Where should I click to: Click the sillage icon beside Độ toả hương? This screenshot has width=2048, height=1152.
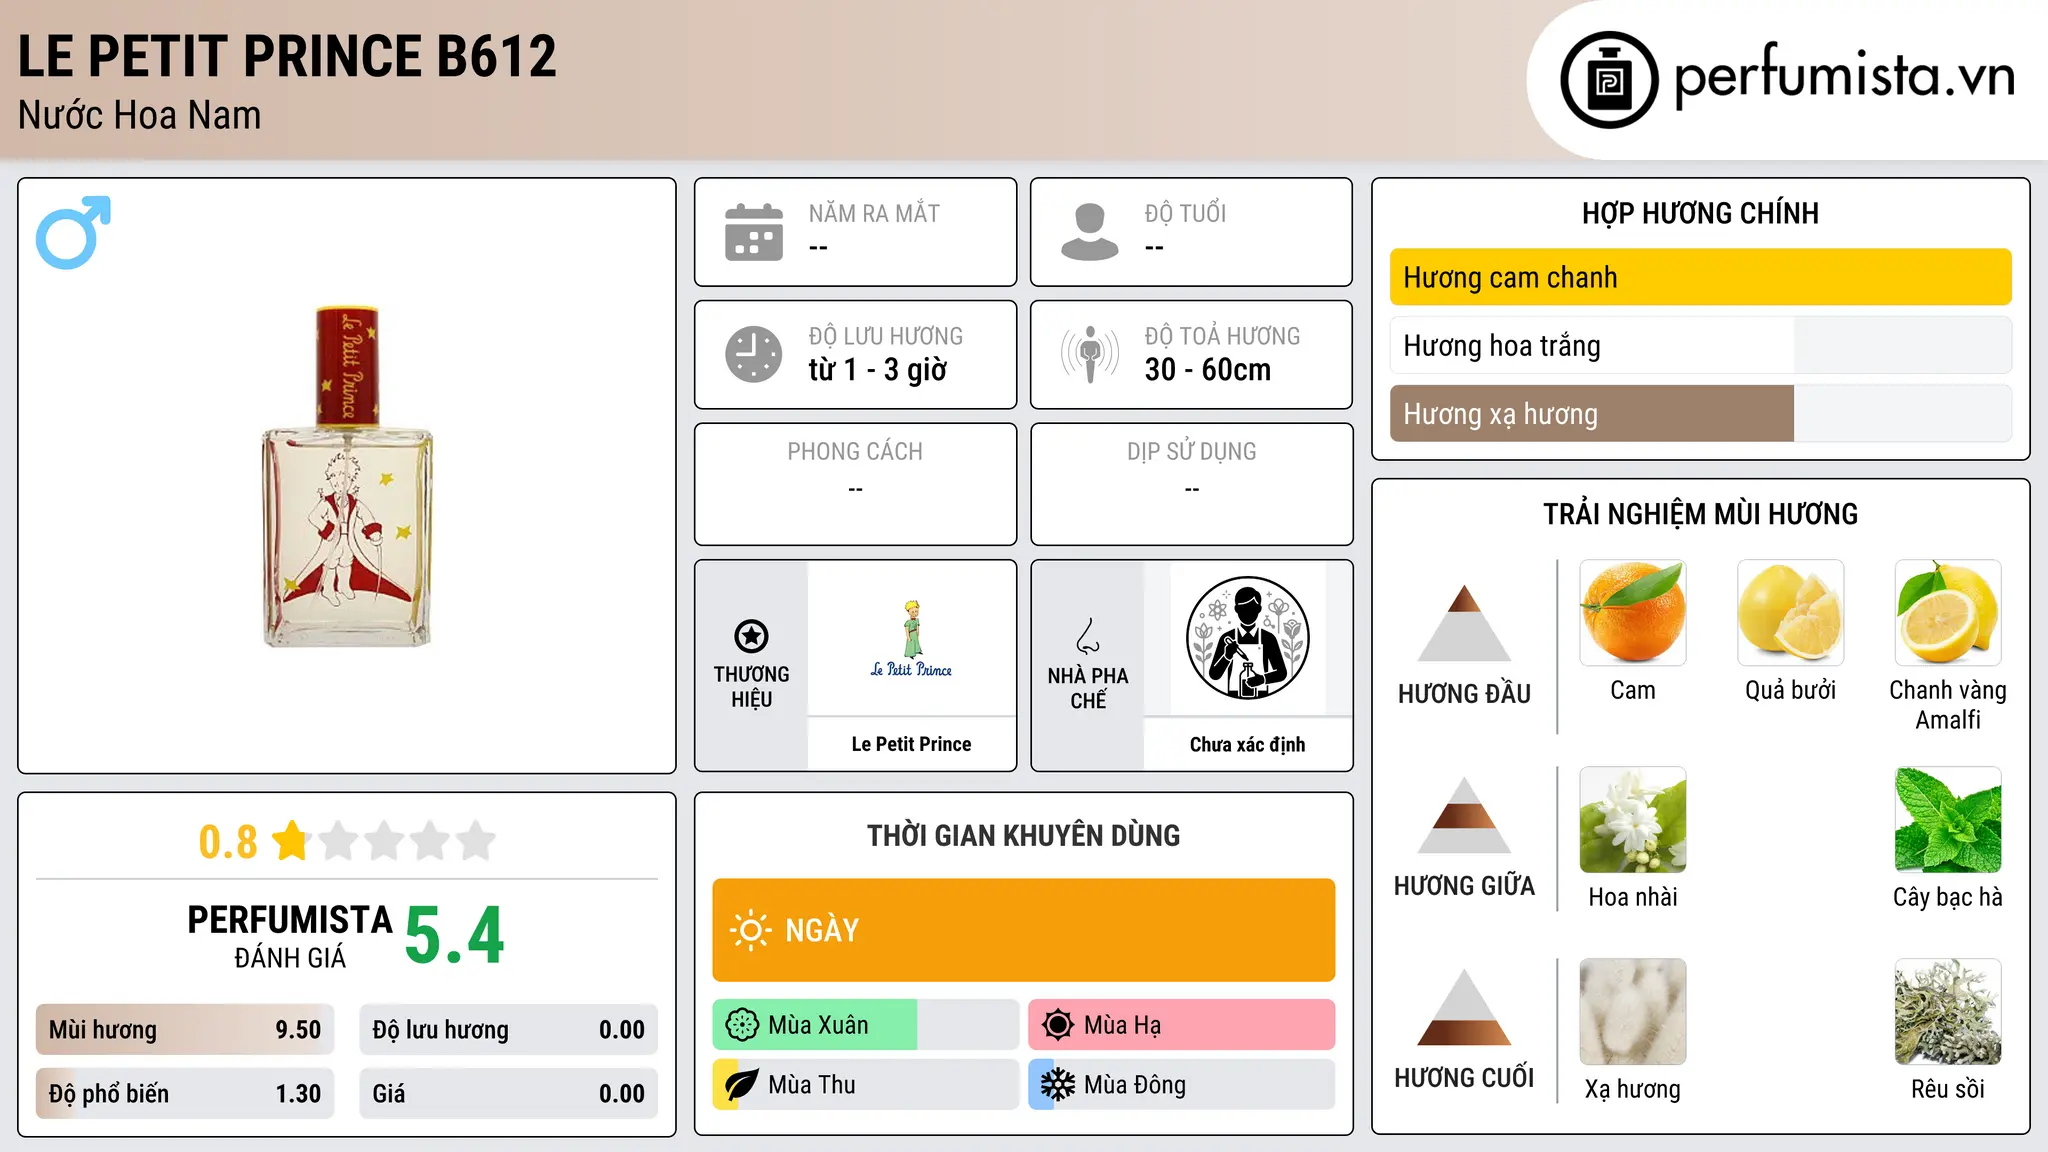coord(1090,354)
